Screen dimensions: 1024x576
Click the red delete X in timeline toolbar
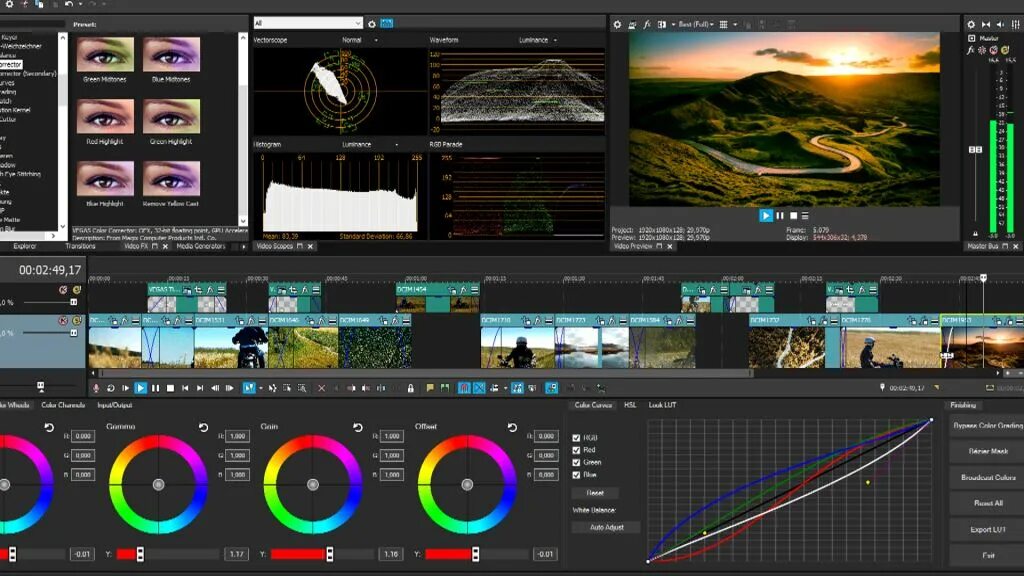click(321, 388)
